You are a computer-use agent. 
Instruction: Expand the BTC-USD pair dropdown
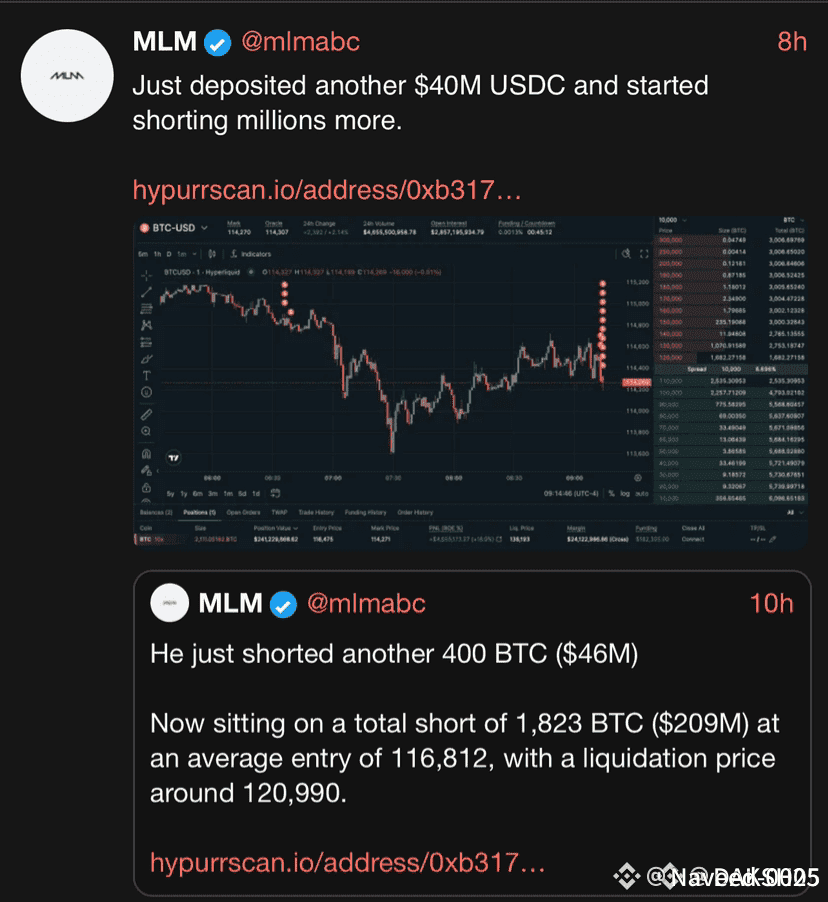click(x=205, y=227)
